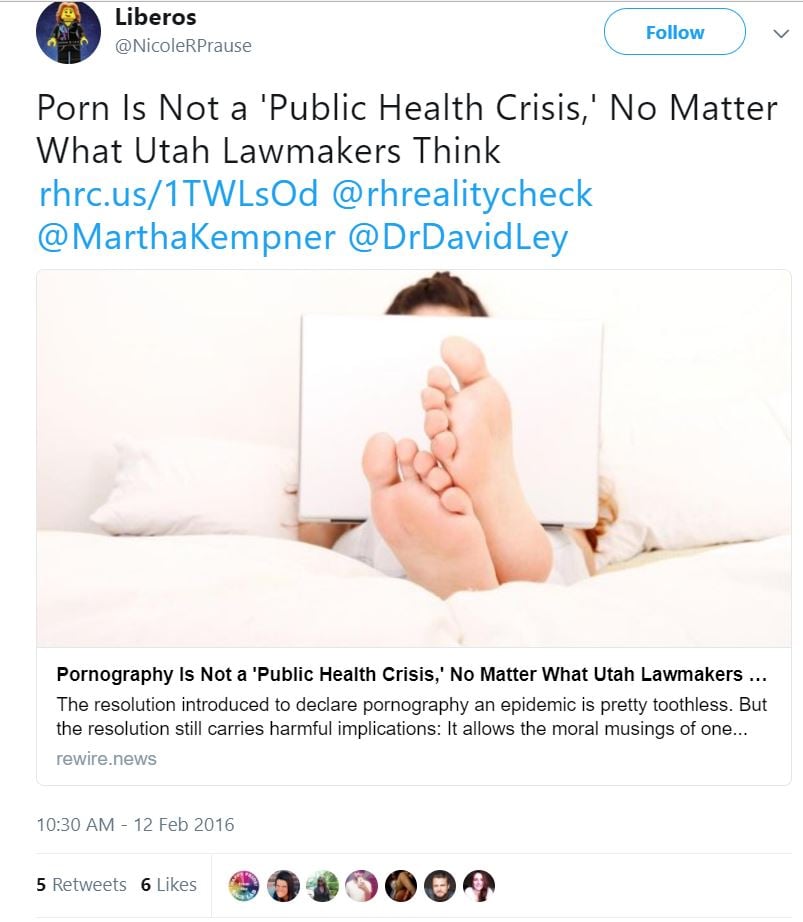Expand the tweet options chevron
Viewport: 803px width, 922px height.
781,34
